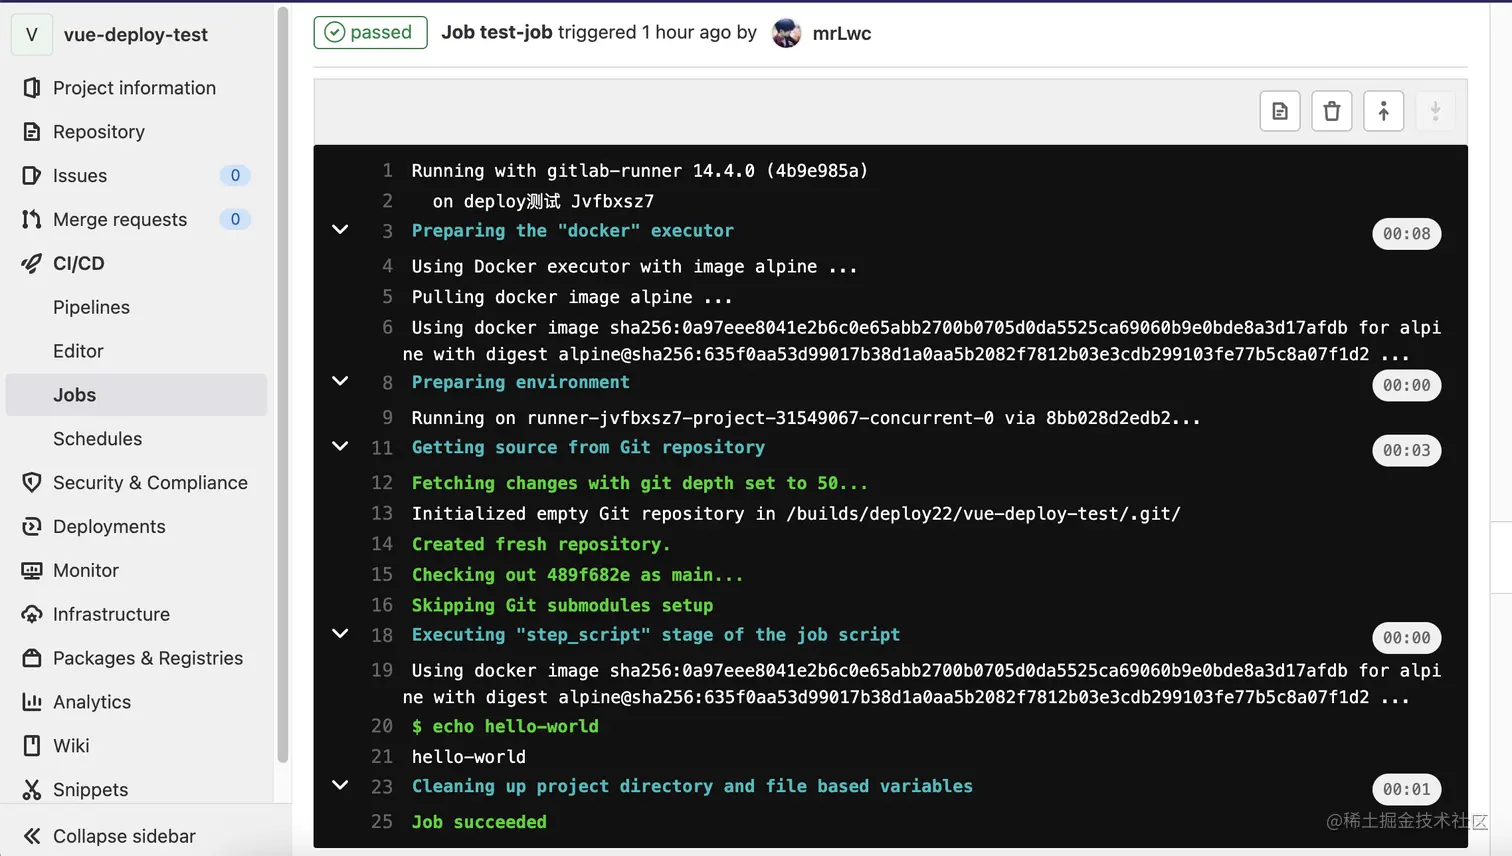
Task: Open the Deployments section
Action: 109,526
